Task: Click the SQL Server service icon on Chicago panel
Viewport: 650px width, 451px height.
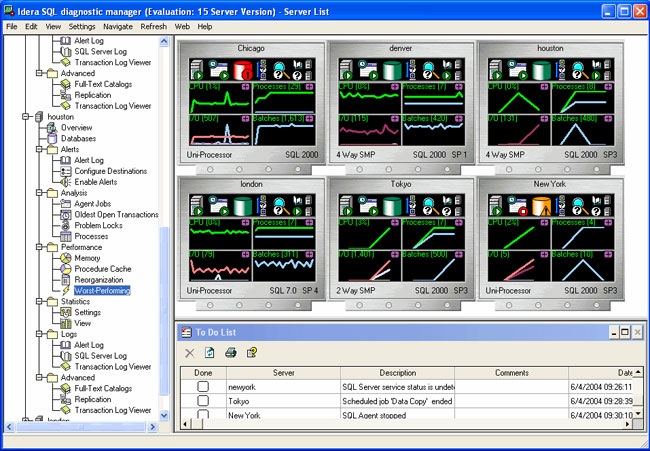Action: (x=198, y=70)
